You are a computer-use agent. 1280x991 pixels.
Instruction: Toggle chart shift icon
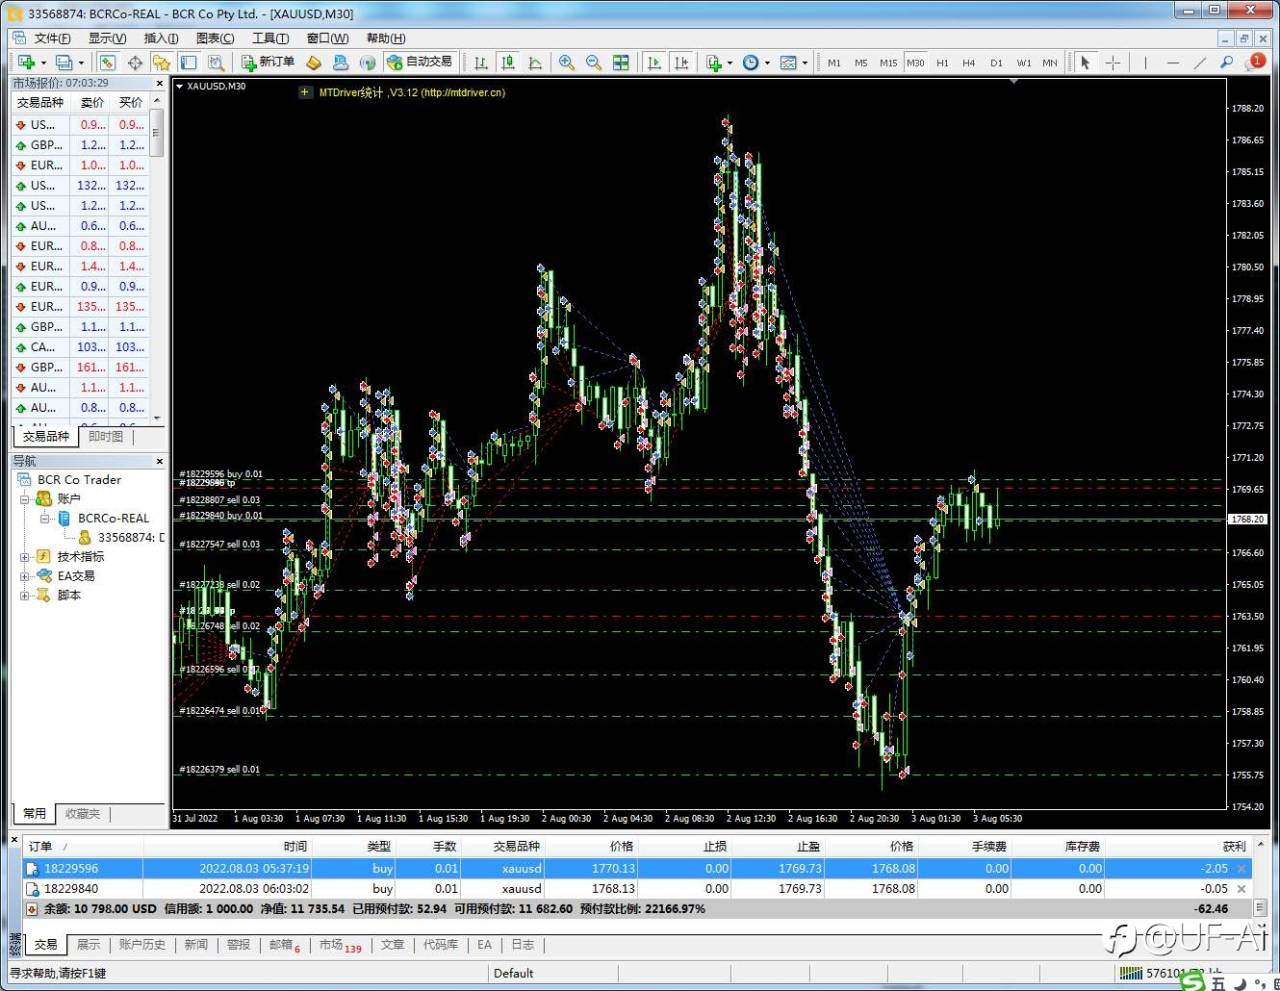(x=681, y=62)
